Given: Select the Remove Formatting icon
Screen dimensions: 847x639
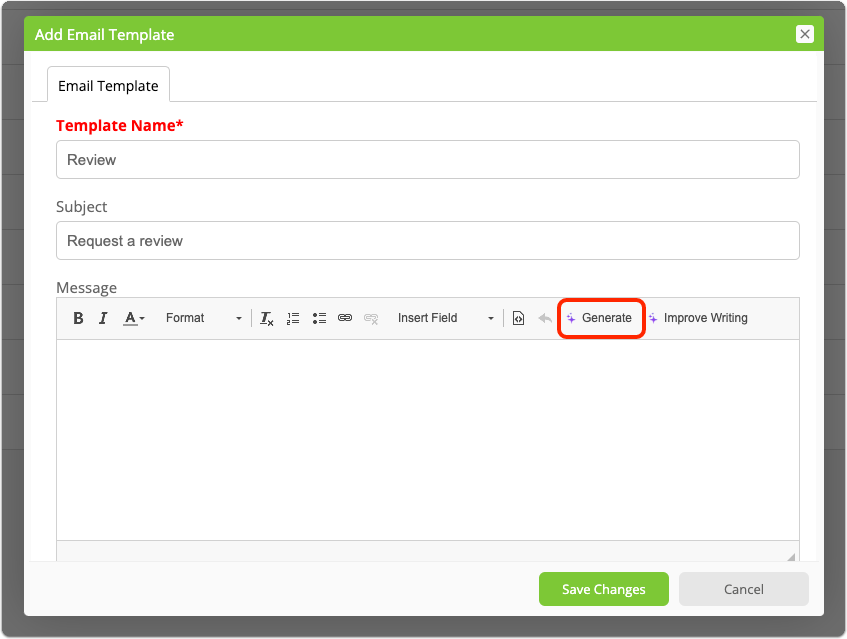Looking at the screenshot, I should (x=266, y=317).
